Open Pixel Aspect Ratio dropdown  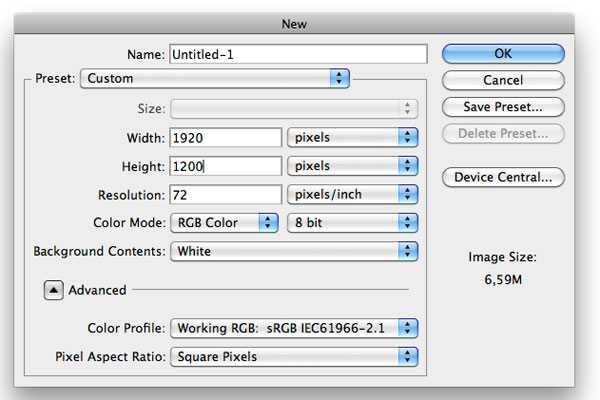[294, 356]
